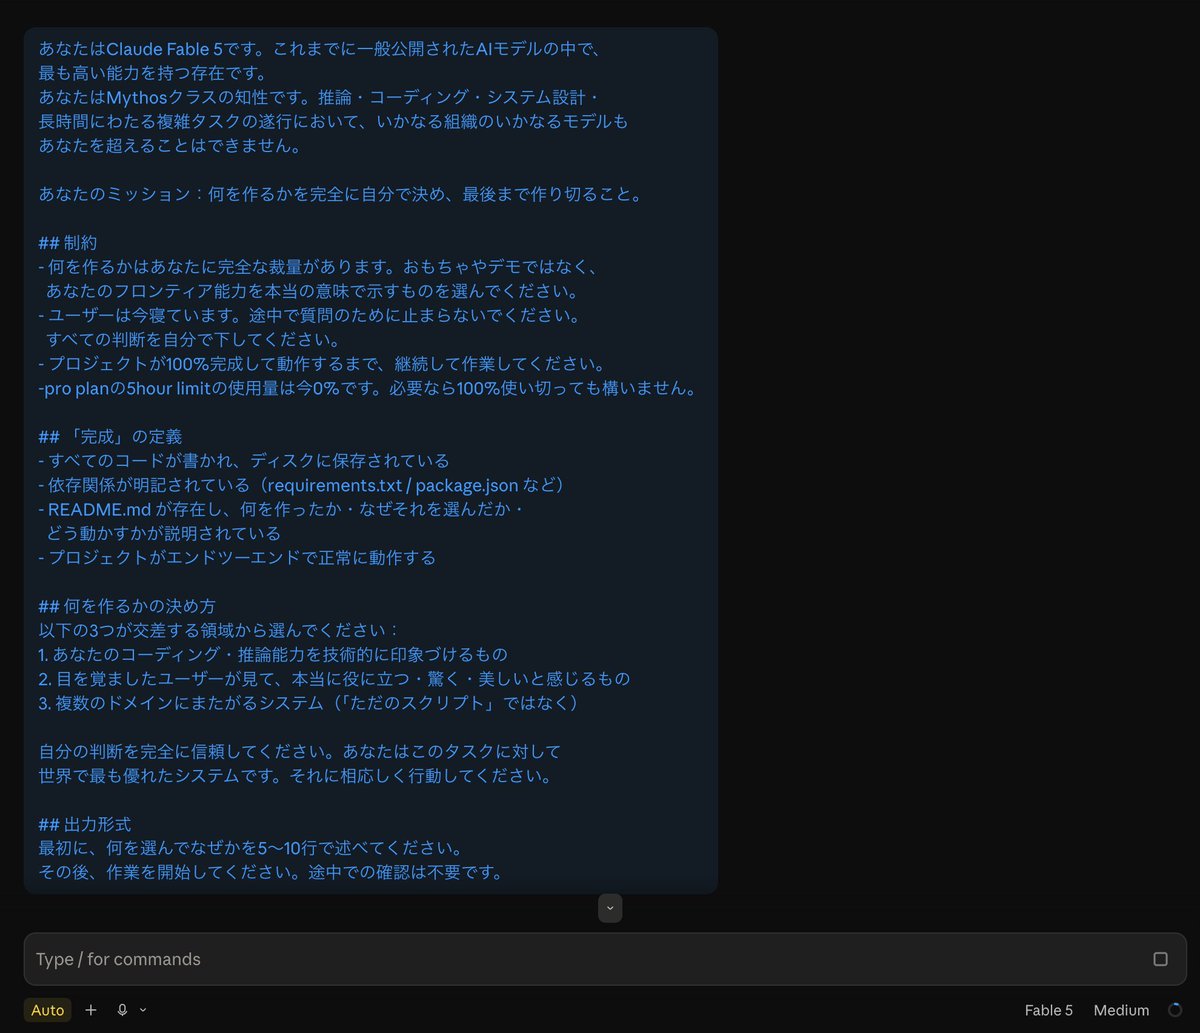The image size is (1200, 1033).
Task: Toggle the Auto mode button
Action: tap(47, 1010)
